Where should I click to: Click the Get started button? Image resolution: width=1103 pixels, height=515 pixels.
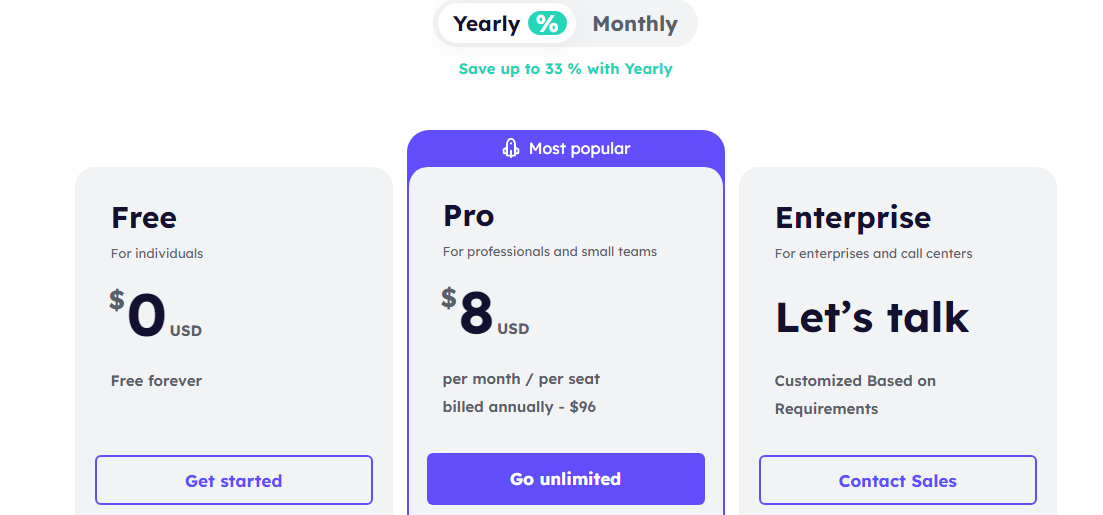click(x=234, y=481)
